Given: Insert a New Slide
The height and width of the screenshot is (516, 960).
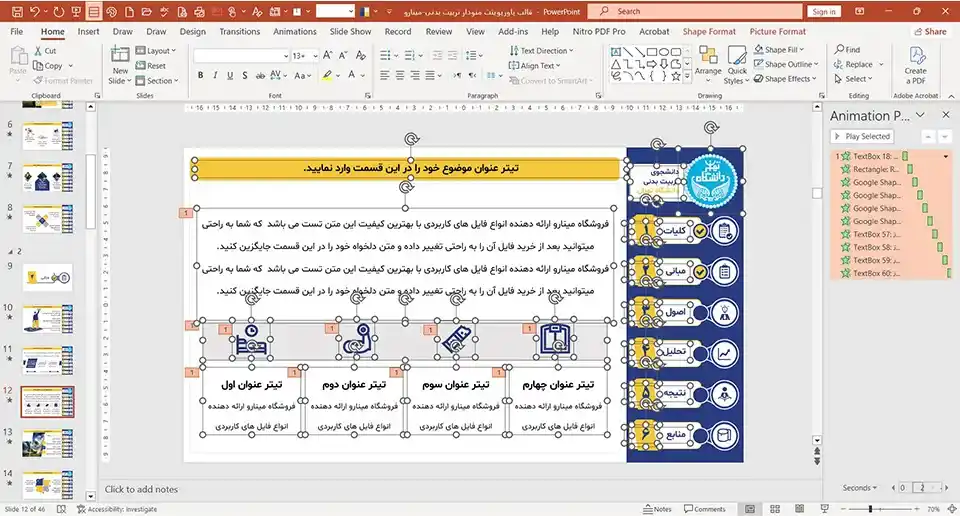Looking at the screenshot, I should (120, 65).
